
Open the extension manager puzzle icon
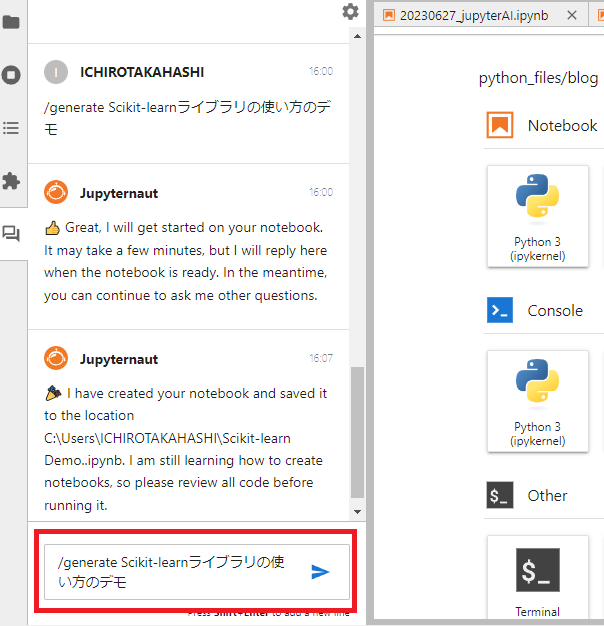(x=12, y=181)
